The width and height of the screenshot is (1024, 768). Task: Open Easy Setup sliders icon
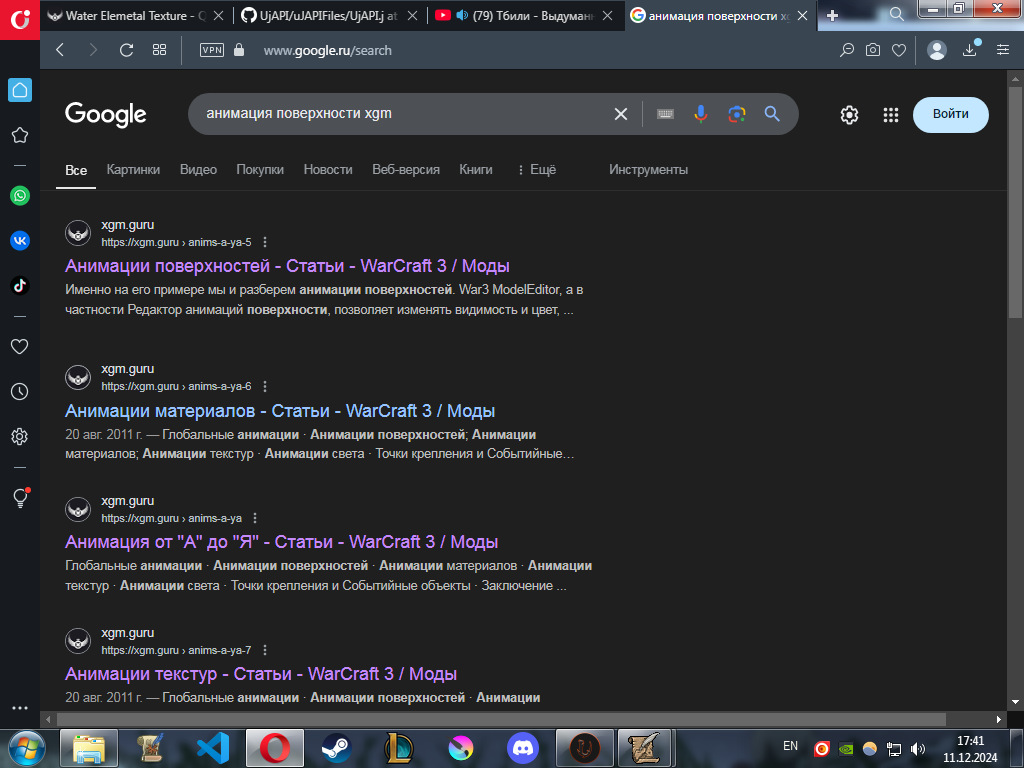(1003, 50)
